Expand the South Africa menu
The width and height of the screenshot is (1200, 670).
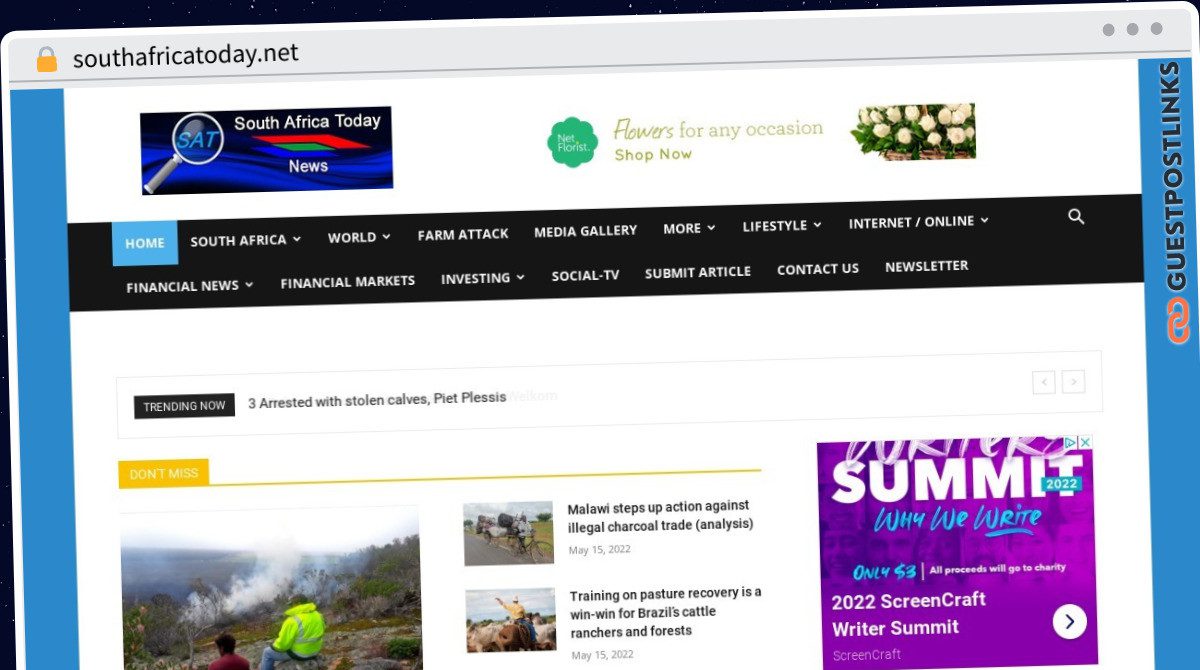[245, 240]
